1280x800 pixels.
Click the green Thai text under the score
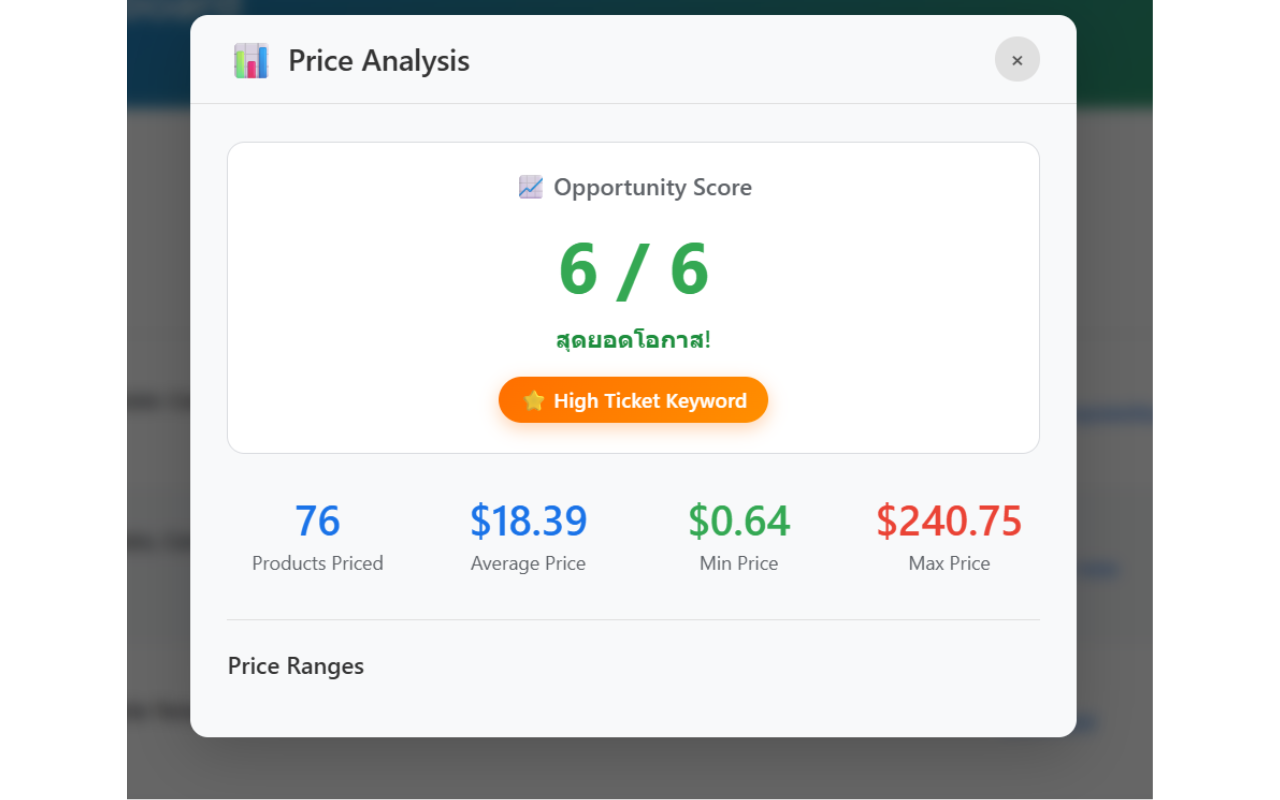point(633,340)
